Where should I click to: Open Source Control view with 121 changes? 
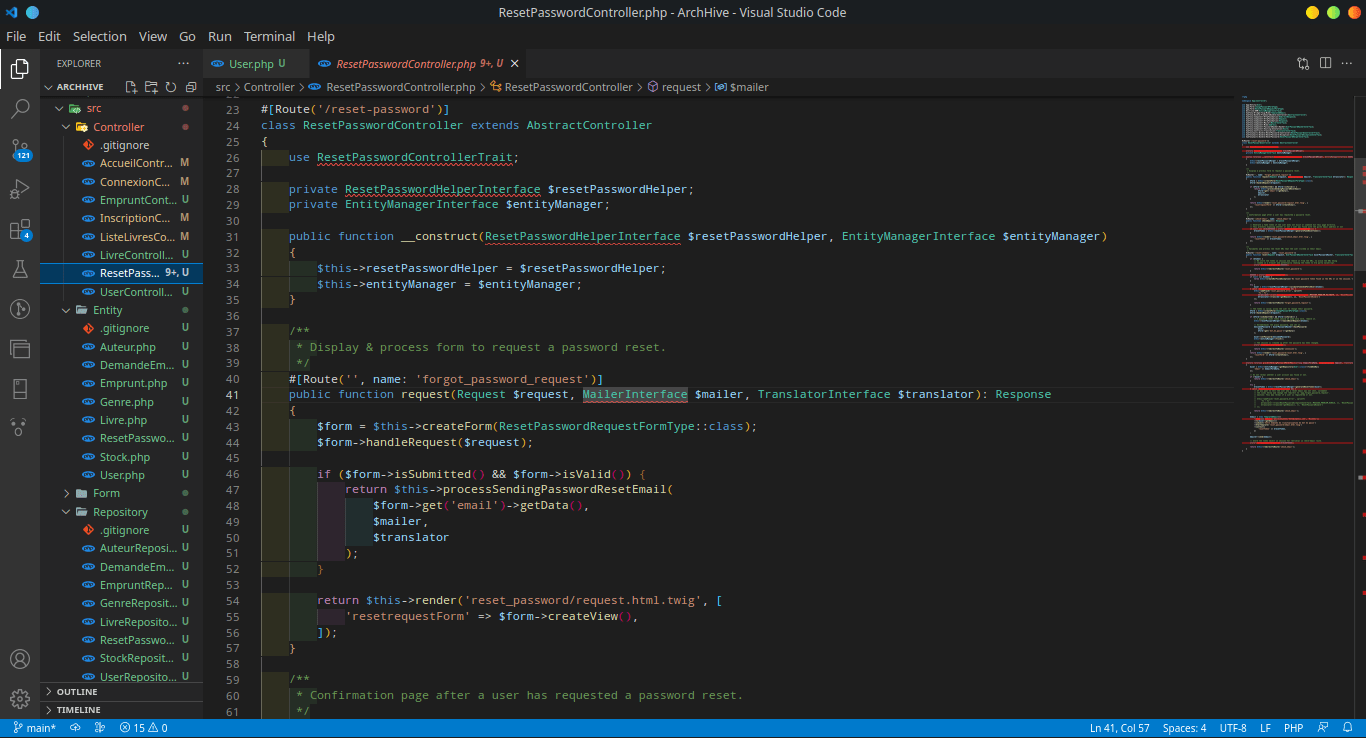pos(20,149)
